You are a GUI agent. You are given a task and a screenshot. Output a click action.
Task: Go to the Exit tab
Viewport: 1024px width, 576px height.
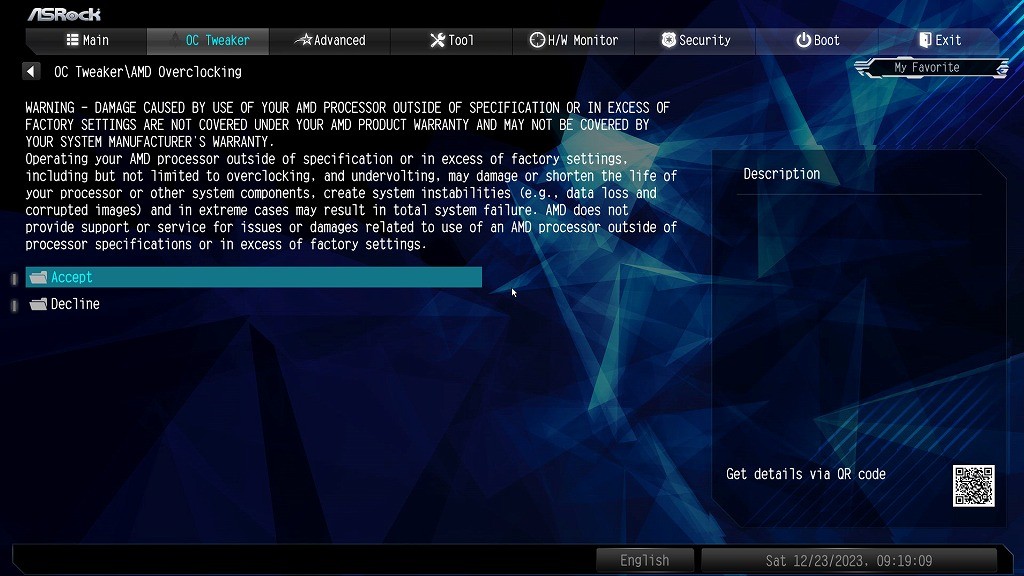[939, 40]
